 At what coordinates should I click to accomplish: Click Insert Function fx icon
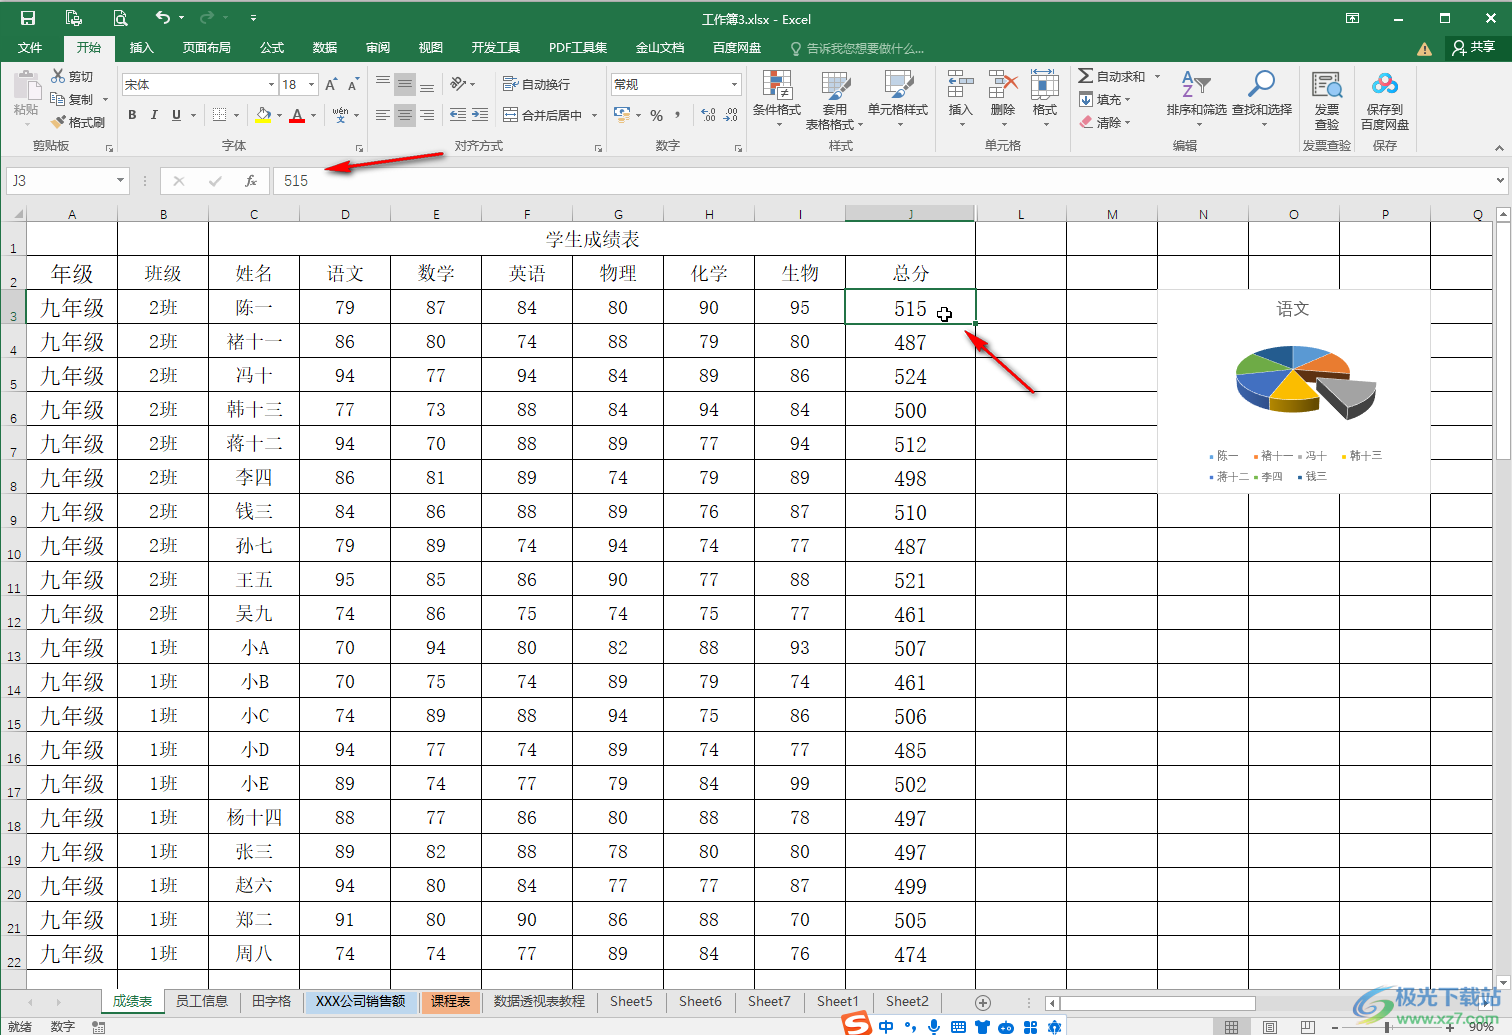[x=251, y=181]
